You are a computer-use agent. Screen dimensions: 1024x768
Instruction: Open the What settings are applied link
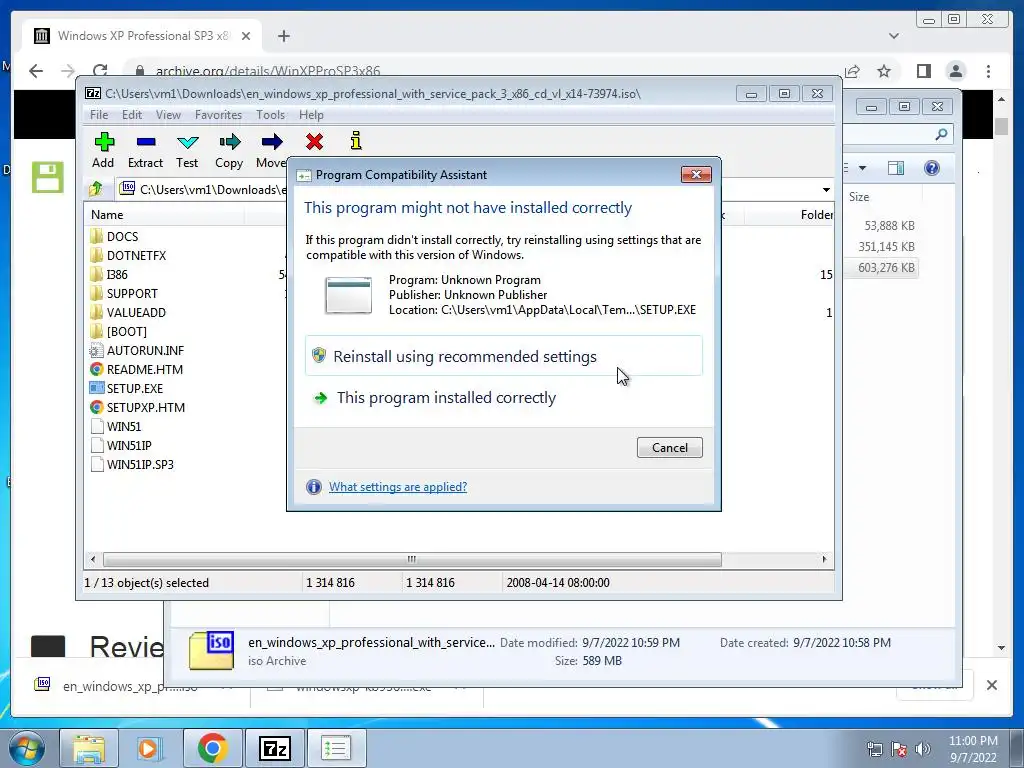click(398, 487)
